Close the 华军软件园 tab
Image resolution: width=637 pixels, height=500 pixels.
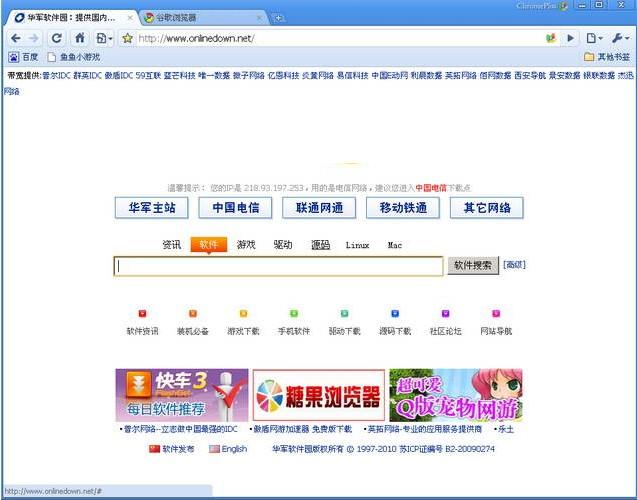tap(130, 18)
